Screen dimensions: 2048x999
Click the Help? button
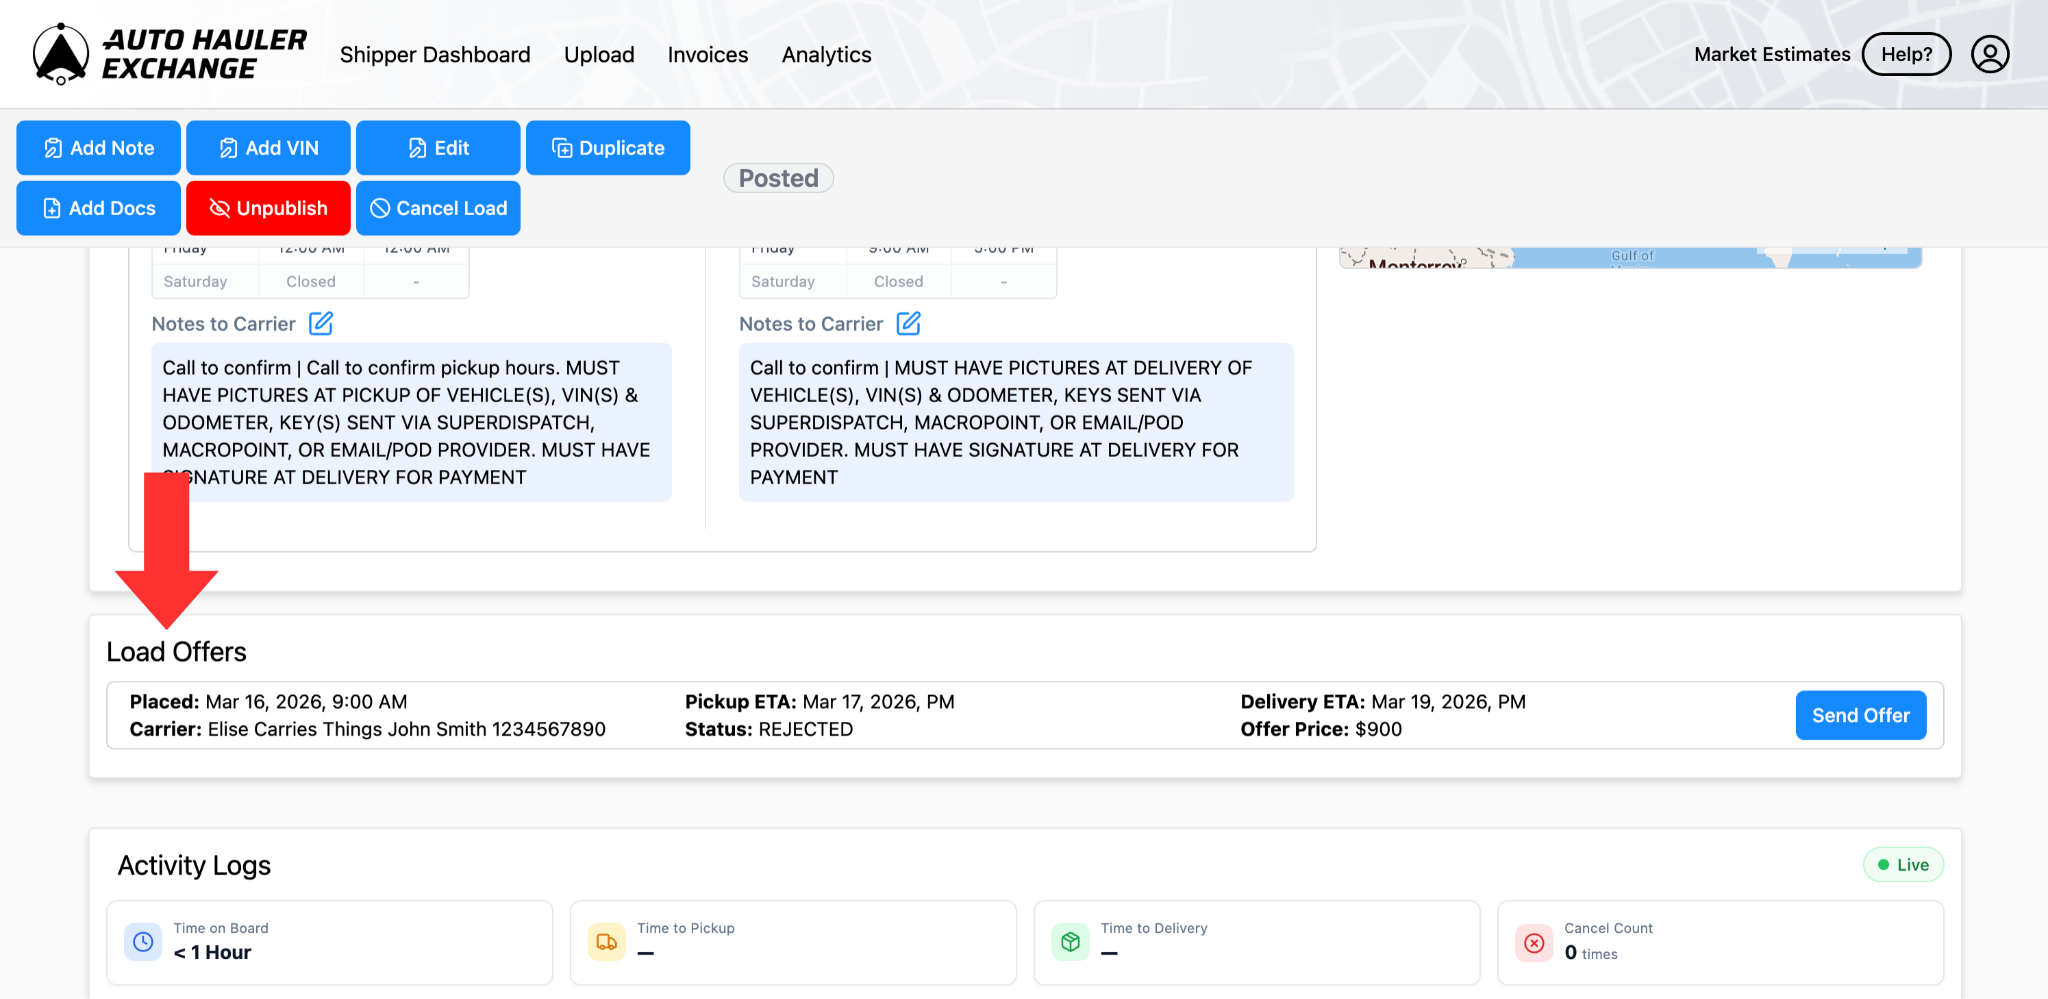[1906, 55]
